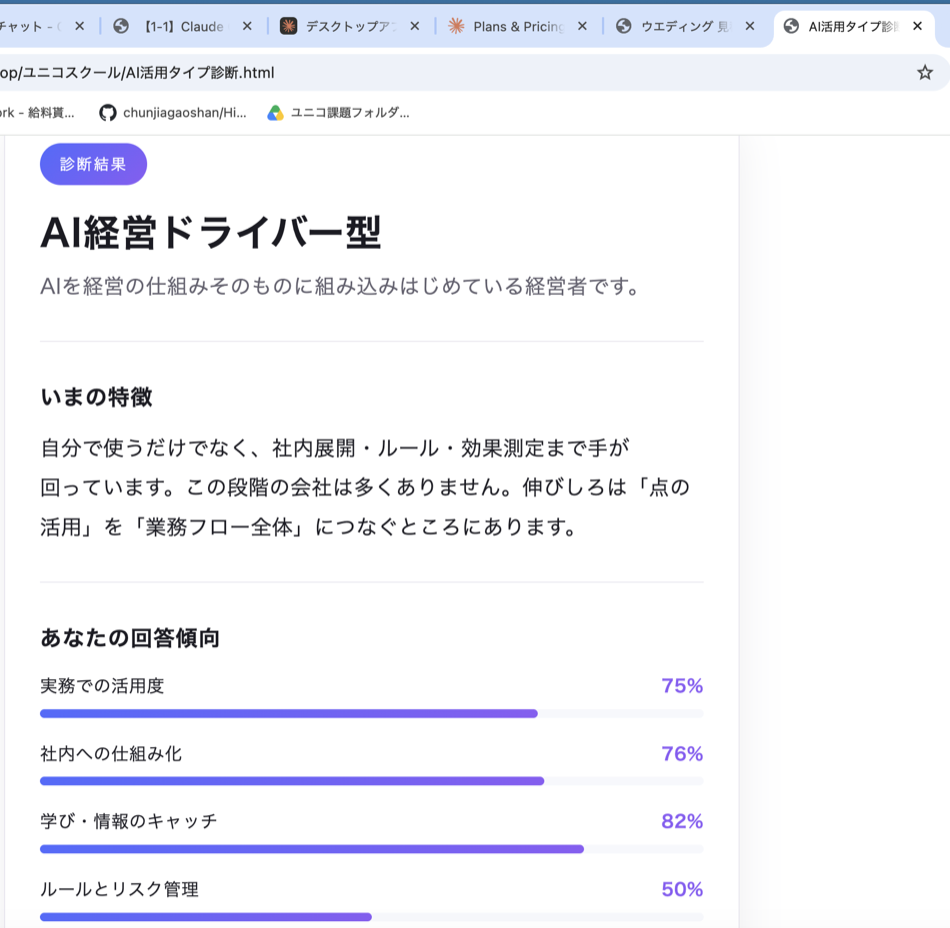This screenshot has height=928, width=950.
Task: Click the 実務での活用度 progress bar
Action: tap(371, 714)
